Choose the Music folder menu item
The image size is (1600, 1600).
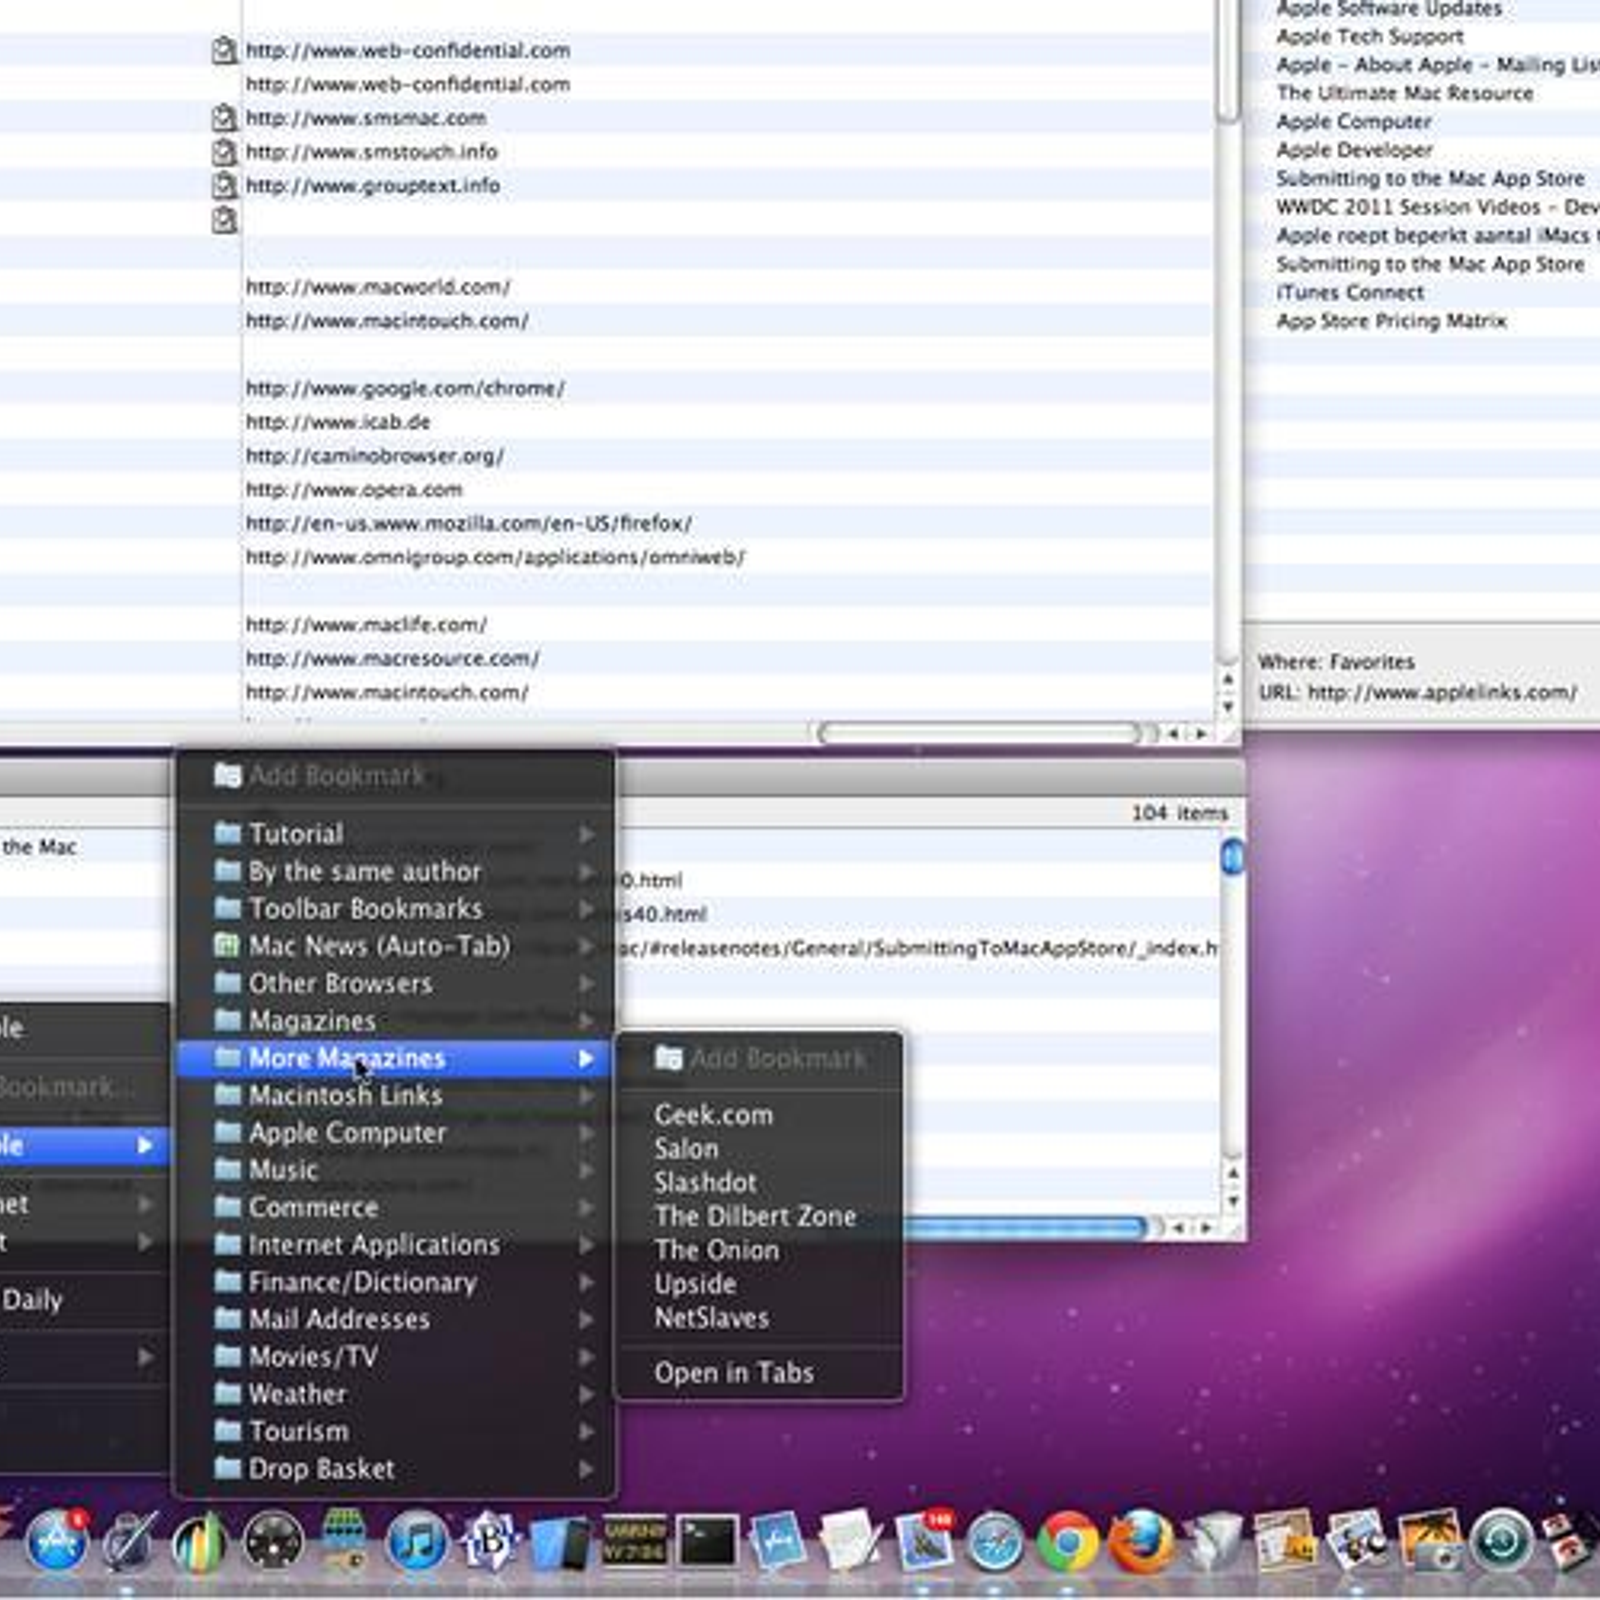pyautogui.click(x=394, y=1170)
